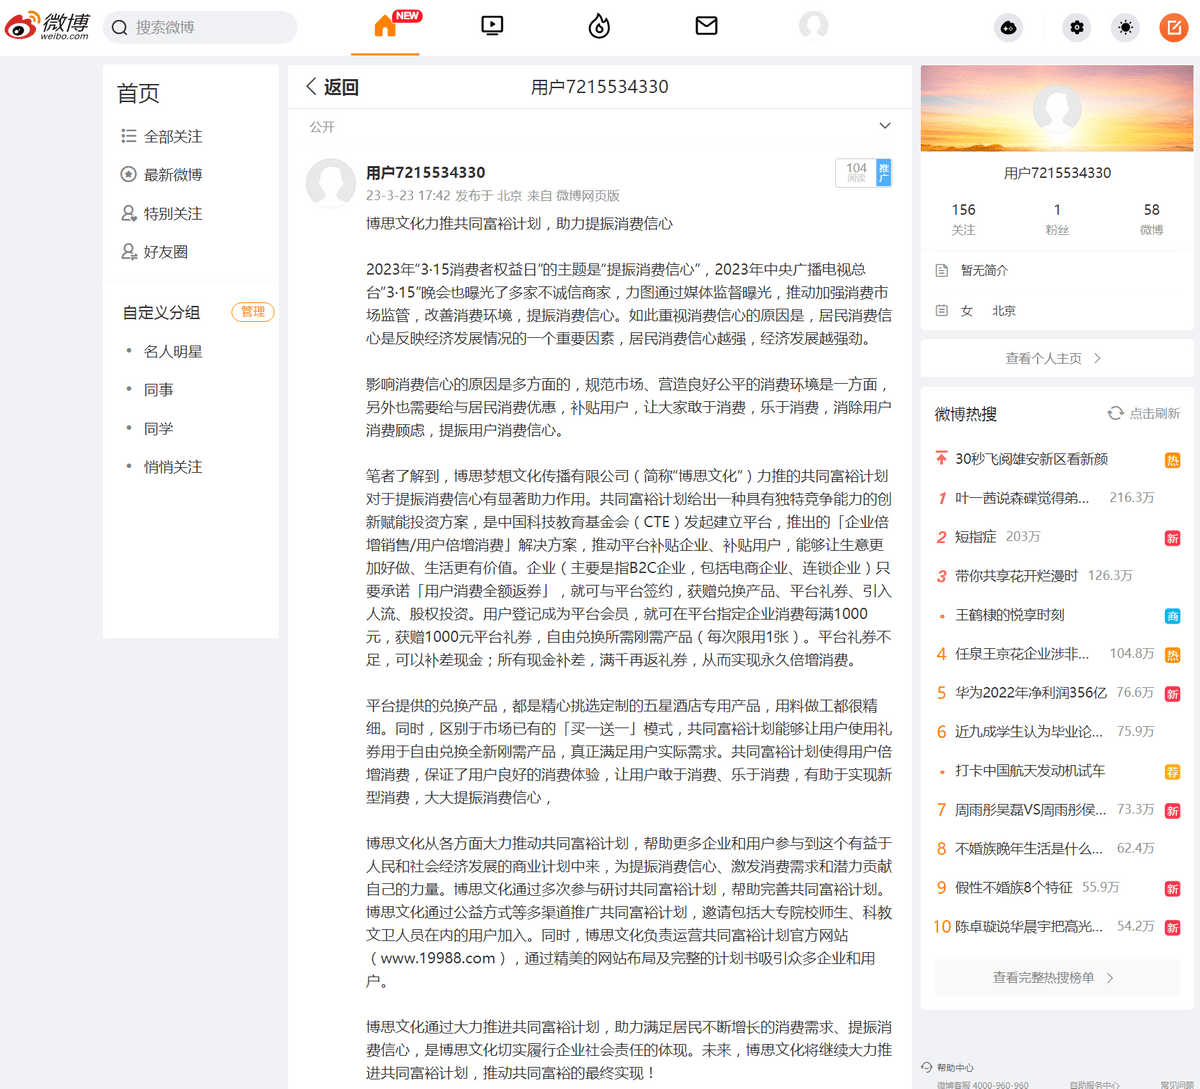The height and width of the screenshot is (1089, 1200).
Task: Click orange compose post button
Action: pos(1173,28)
